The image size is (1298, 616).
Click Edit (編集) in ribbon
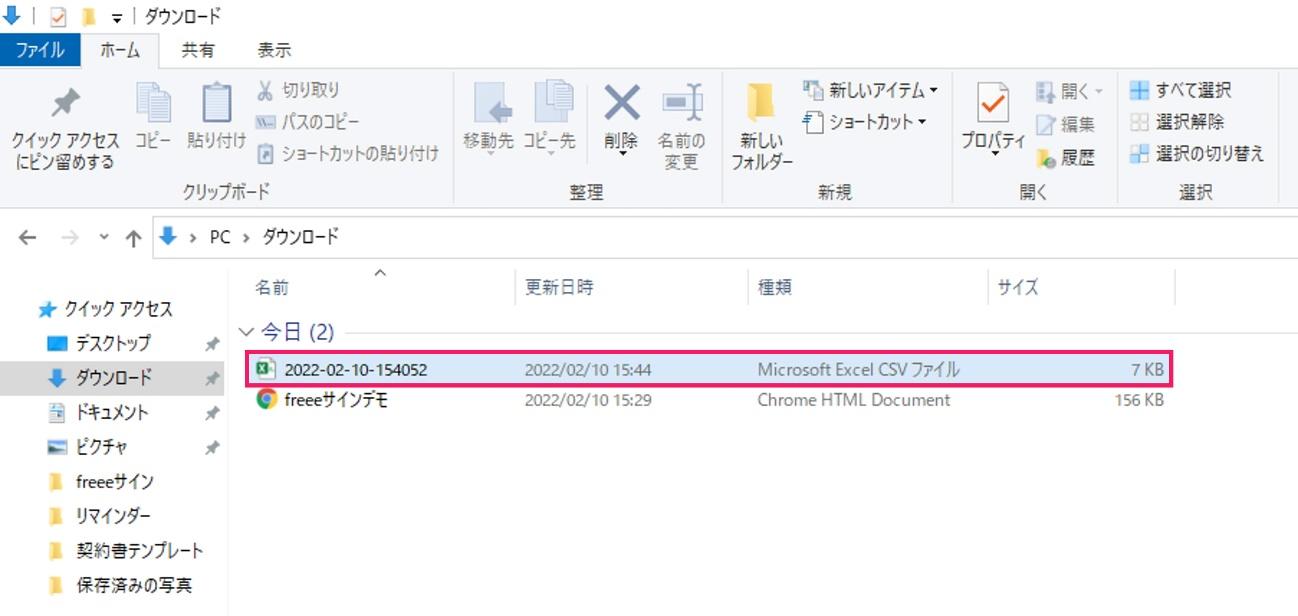[x=1066, y=124]
